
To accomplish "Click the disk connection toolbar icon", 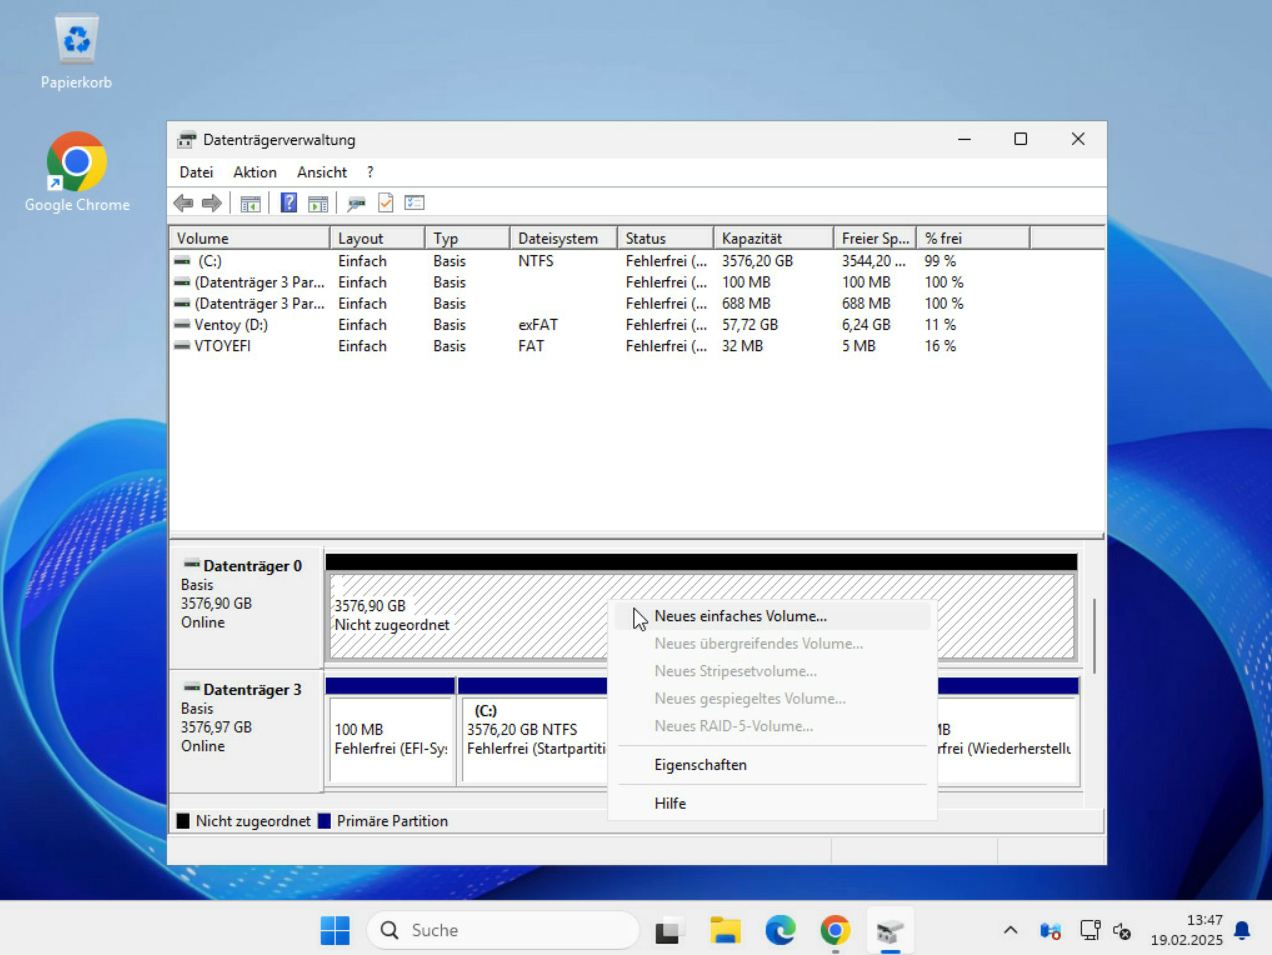I will [356, 203].
